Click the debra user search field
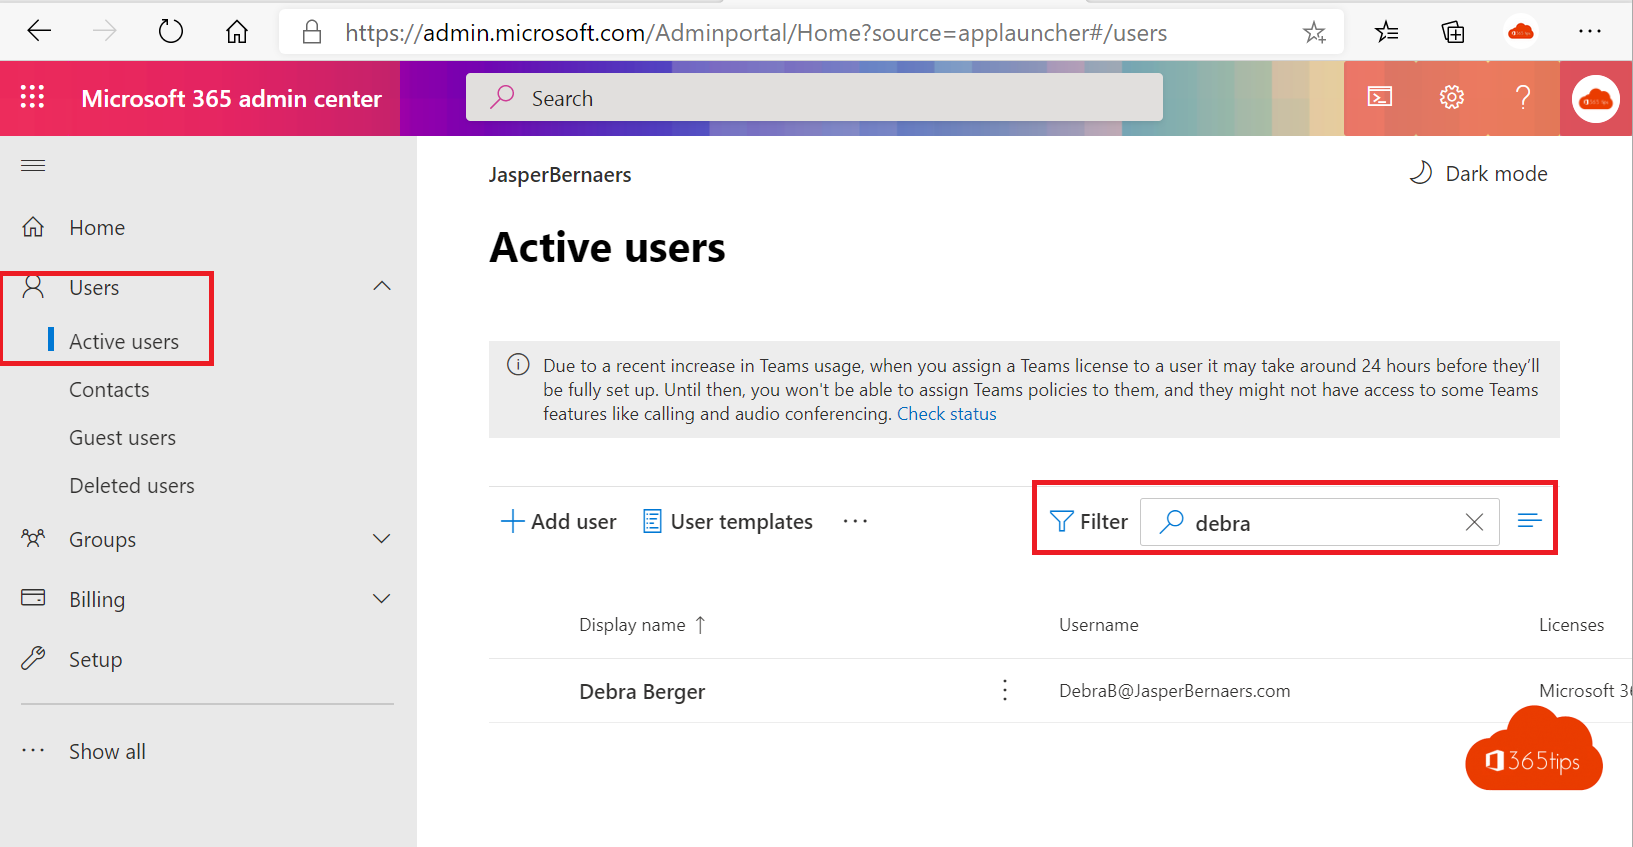 [1320, 522]
